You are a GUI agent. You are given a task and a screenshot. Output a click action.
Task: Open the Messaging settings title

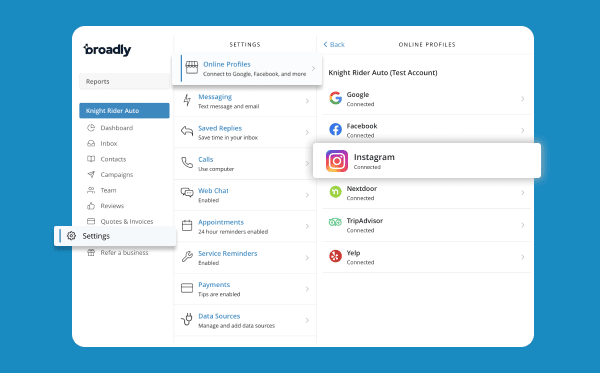[x=215, y=97]
